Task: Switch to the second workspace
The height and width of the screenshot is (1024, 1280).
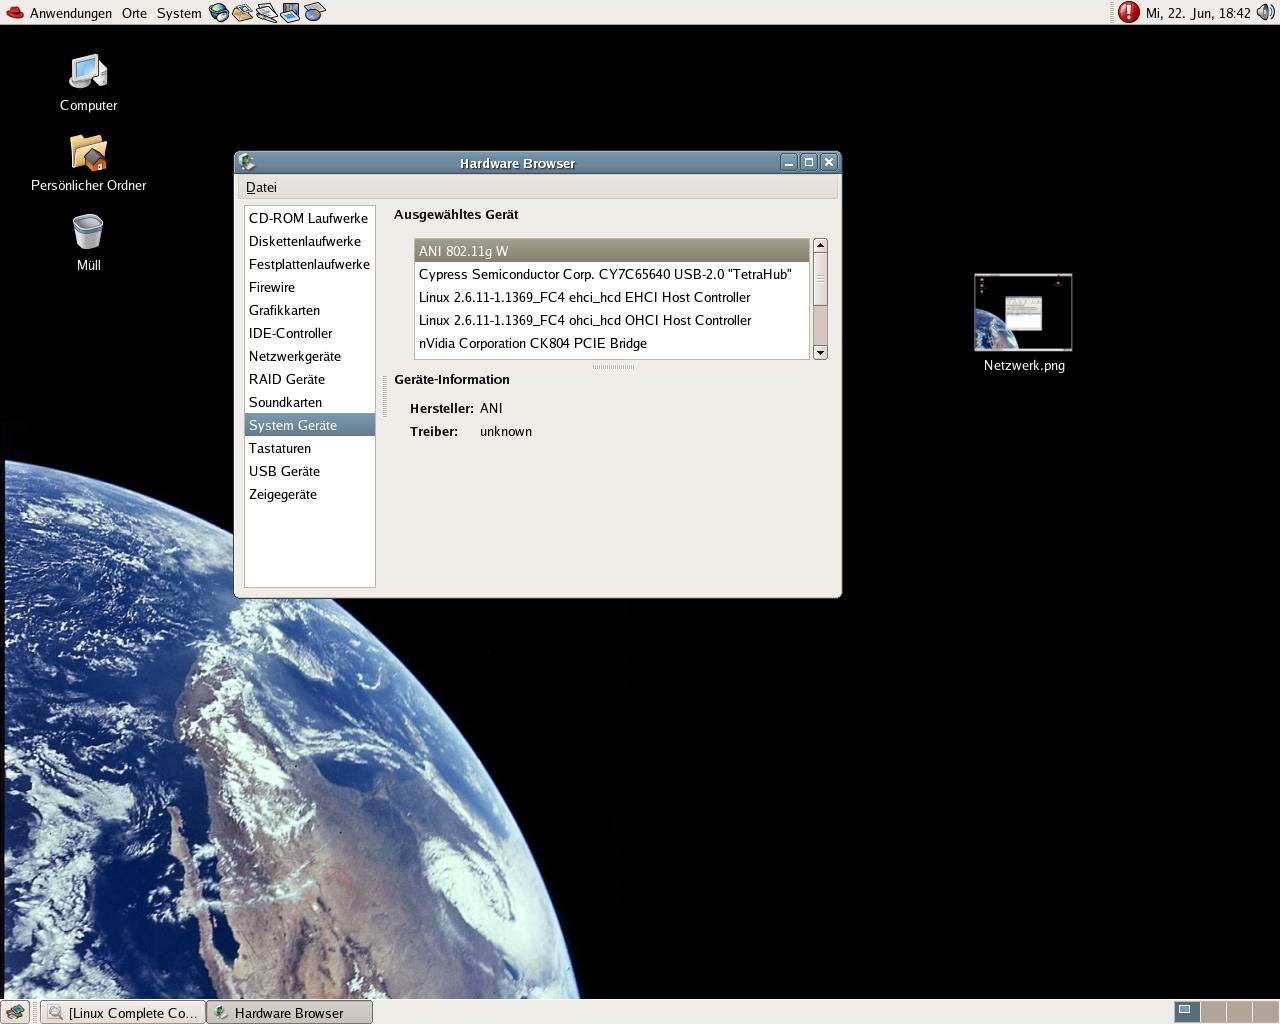Action: tap(1212, 1012)
